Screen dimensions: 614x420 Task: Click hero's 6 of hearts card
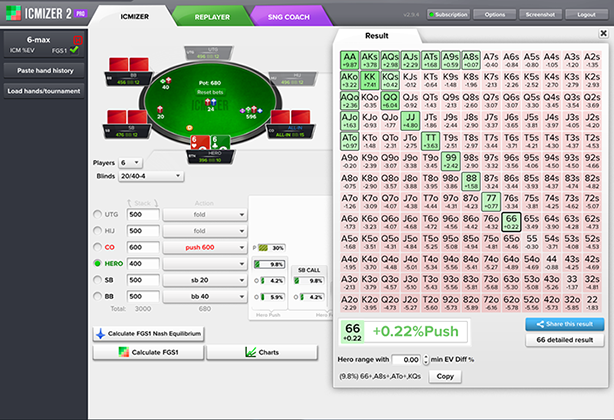(200, 142)
